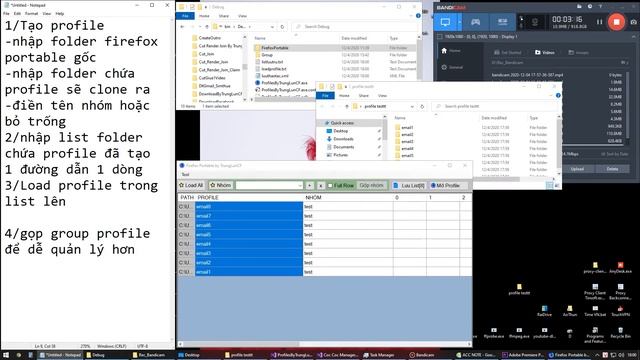Viewport: 640px width, 360px height.
Task: Click PROFILE column header
Action: click(249, 198)
